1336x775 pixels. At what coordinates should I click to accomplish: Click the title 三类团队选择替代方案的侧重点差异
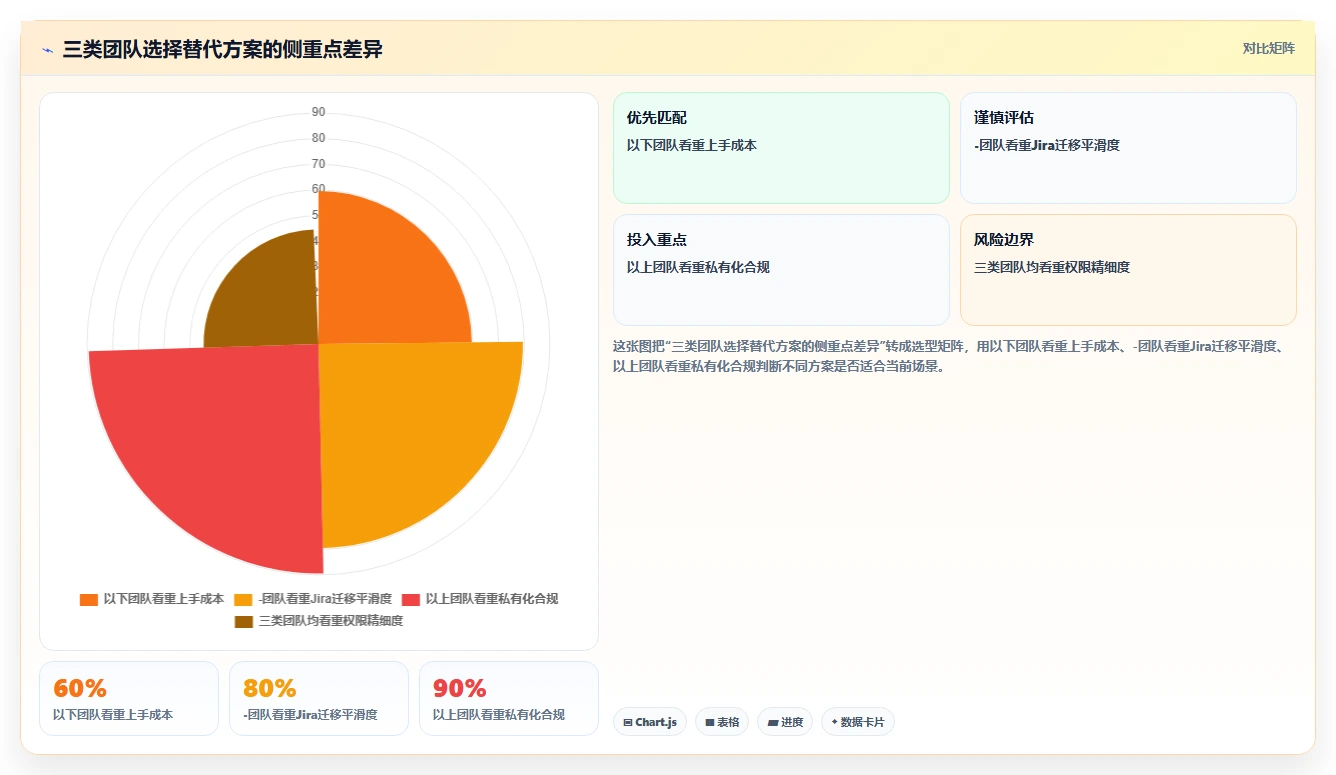pyautogui.click(x=222, y=49)
